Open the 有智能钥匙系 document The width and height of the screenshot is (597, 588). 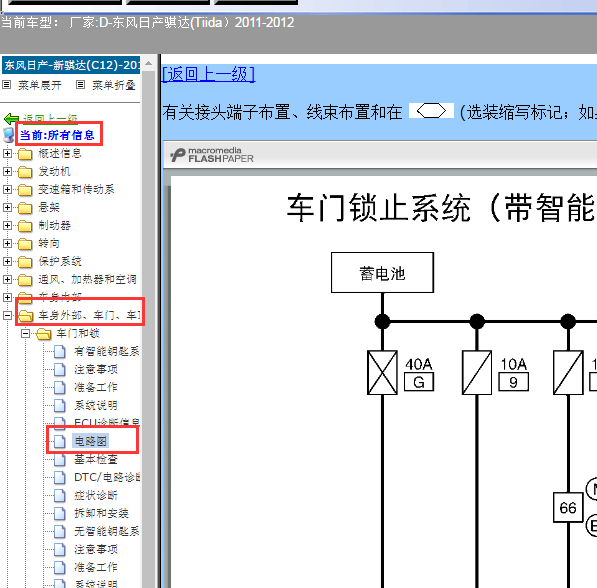pos(107,351)
